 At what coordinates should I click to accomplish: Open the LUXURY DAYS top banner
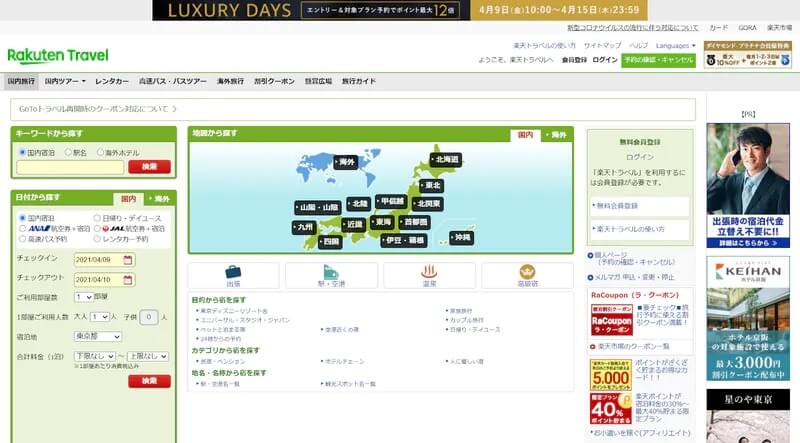[400, 10]
